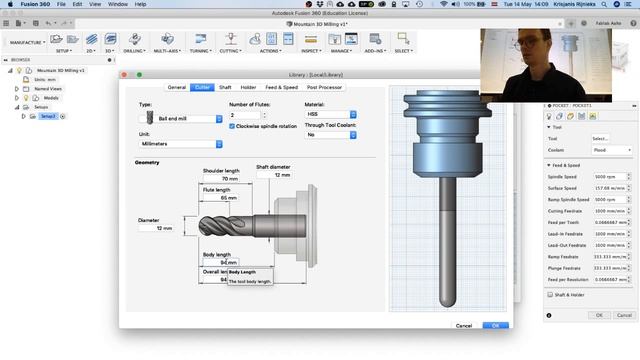Click the Setup Sheet icon in Actions
640x360 pixels.
288,39
